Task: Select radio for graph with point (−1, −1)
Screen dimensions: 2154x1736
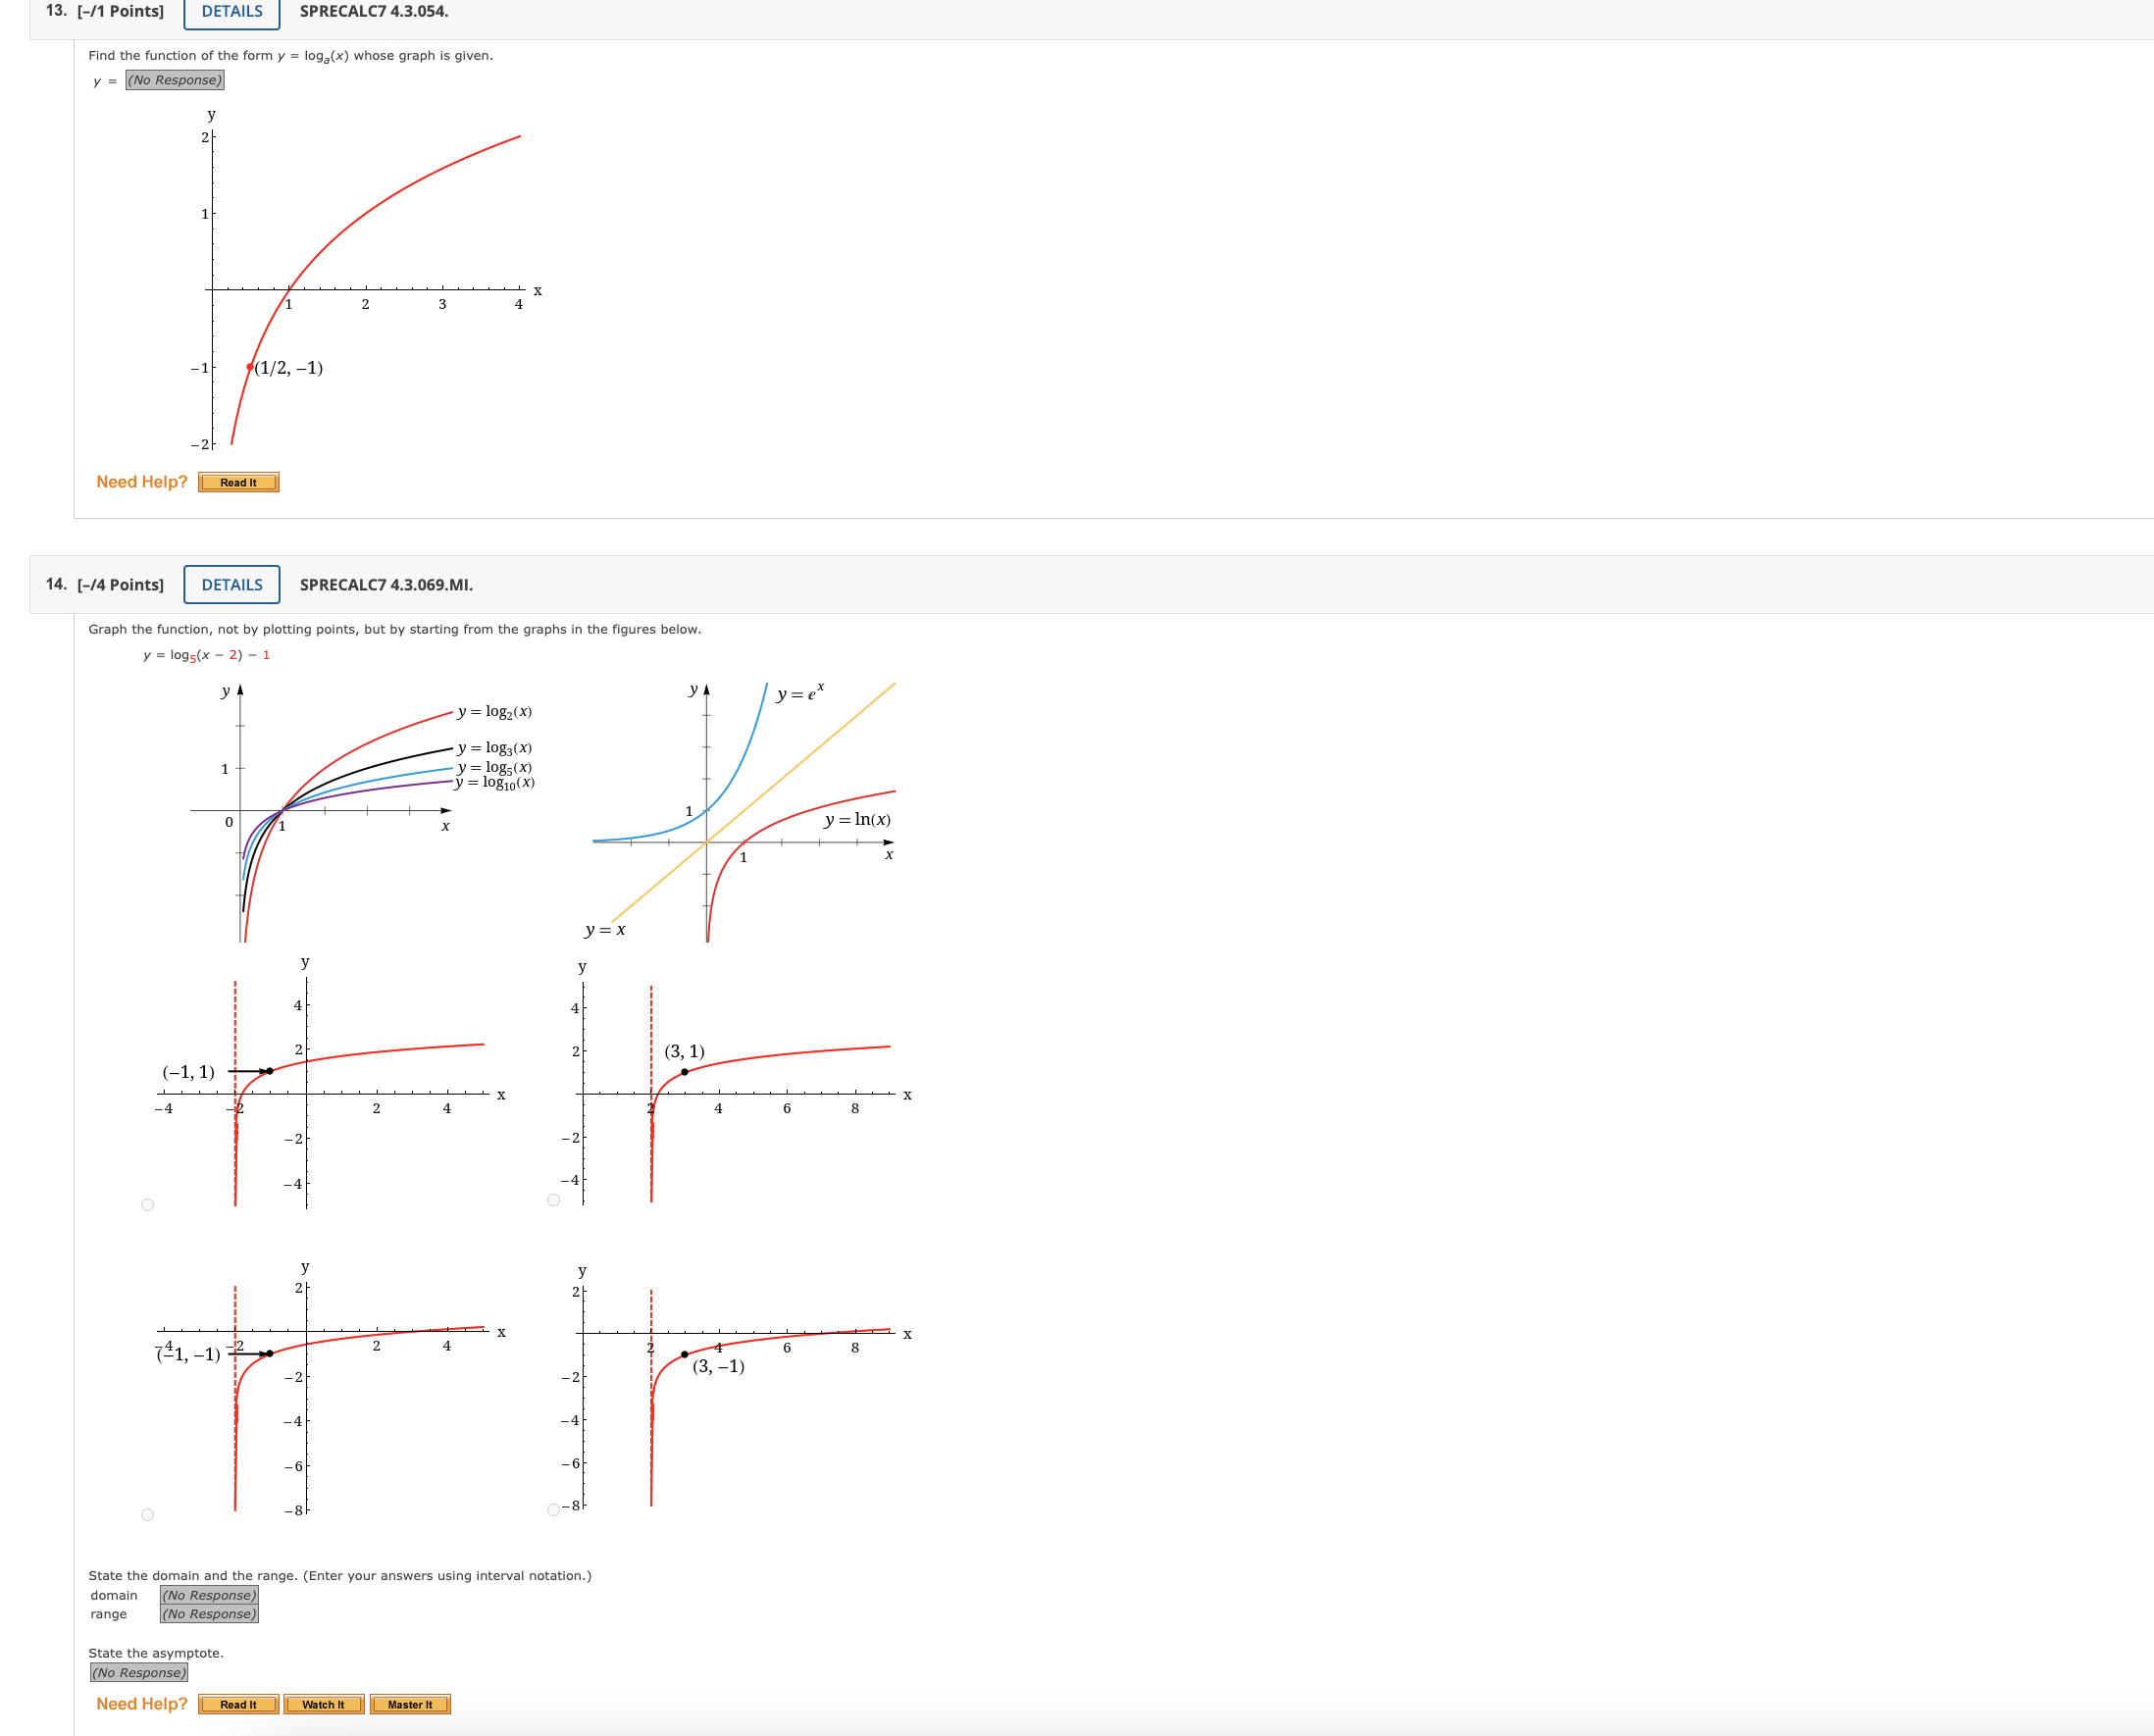Action: click(148, 1515)
